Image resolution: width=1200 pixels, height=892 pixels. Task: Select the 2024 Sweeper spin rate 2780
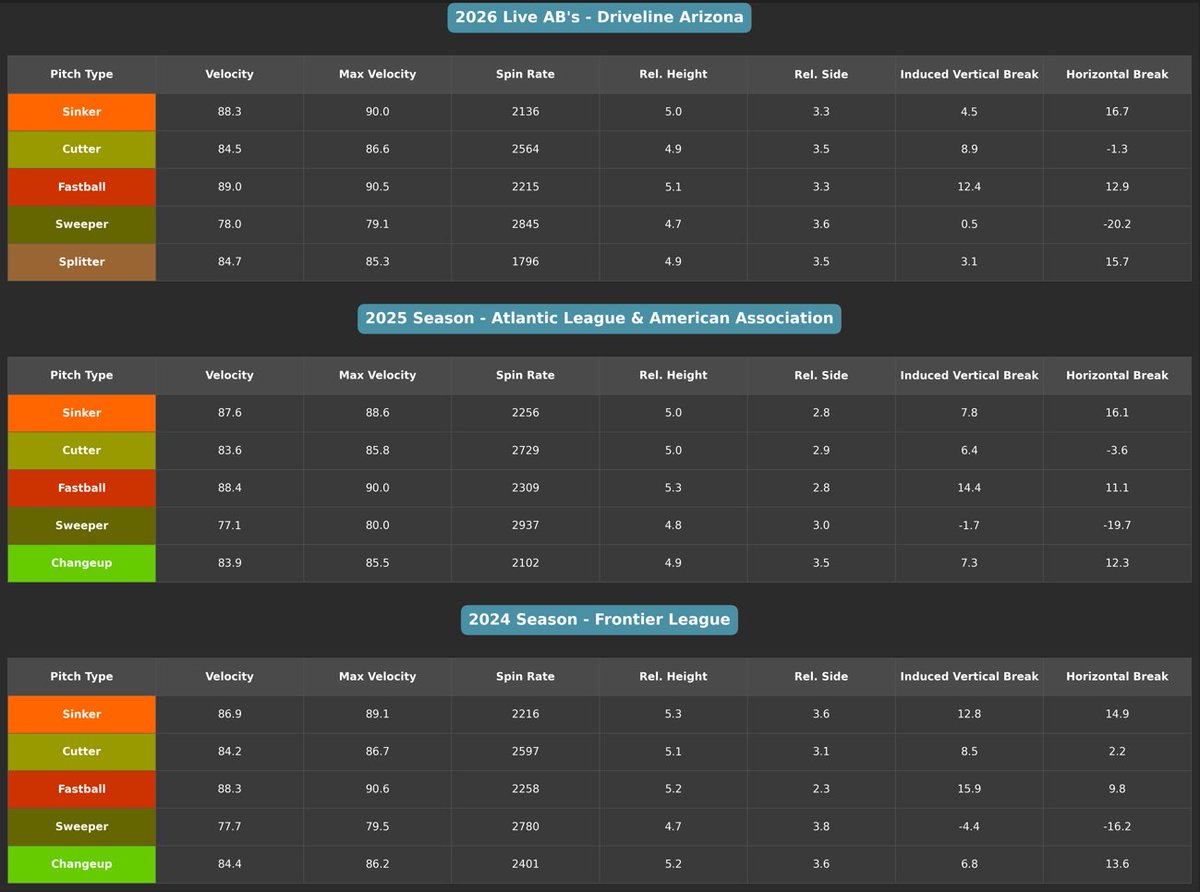click(525, 826)
